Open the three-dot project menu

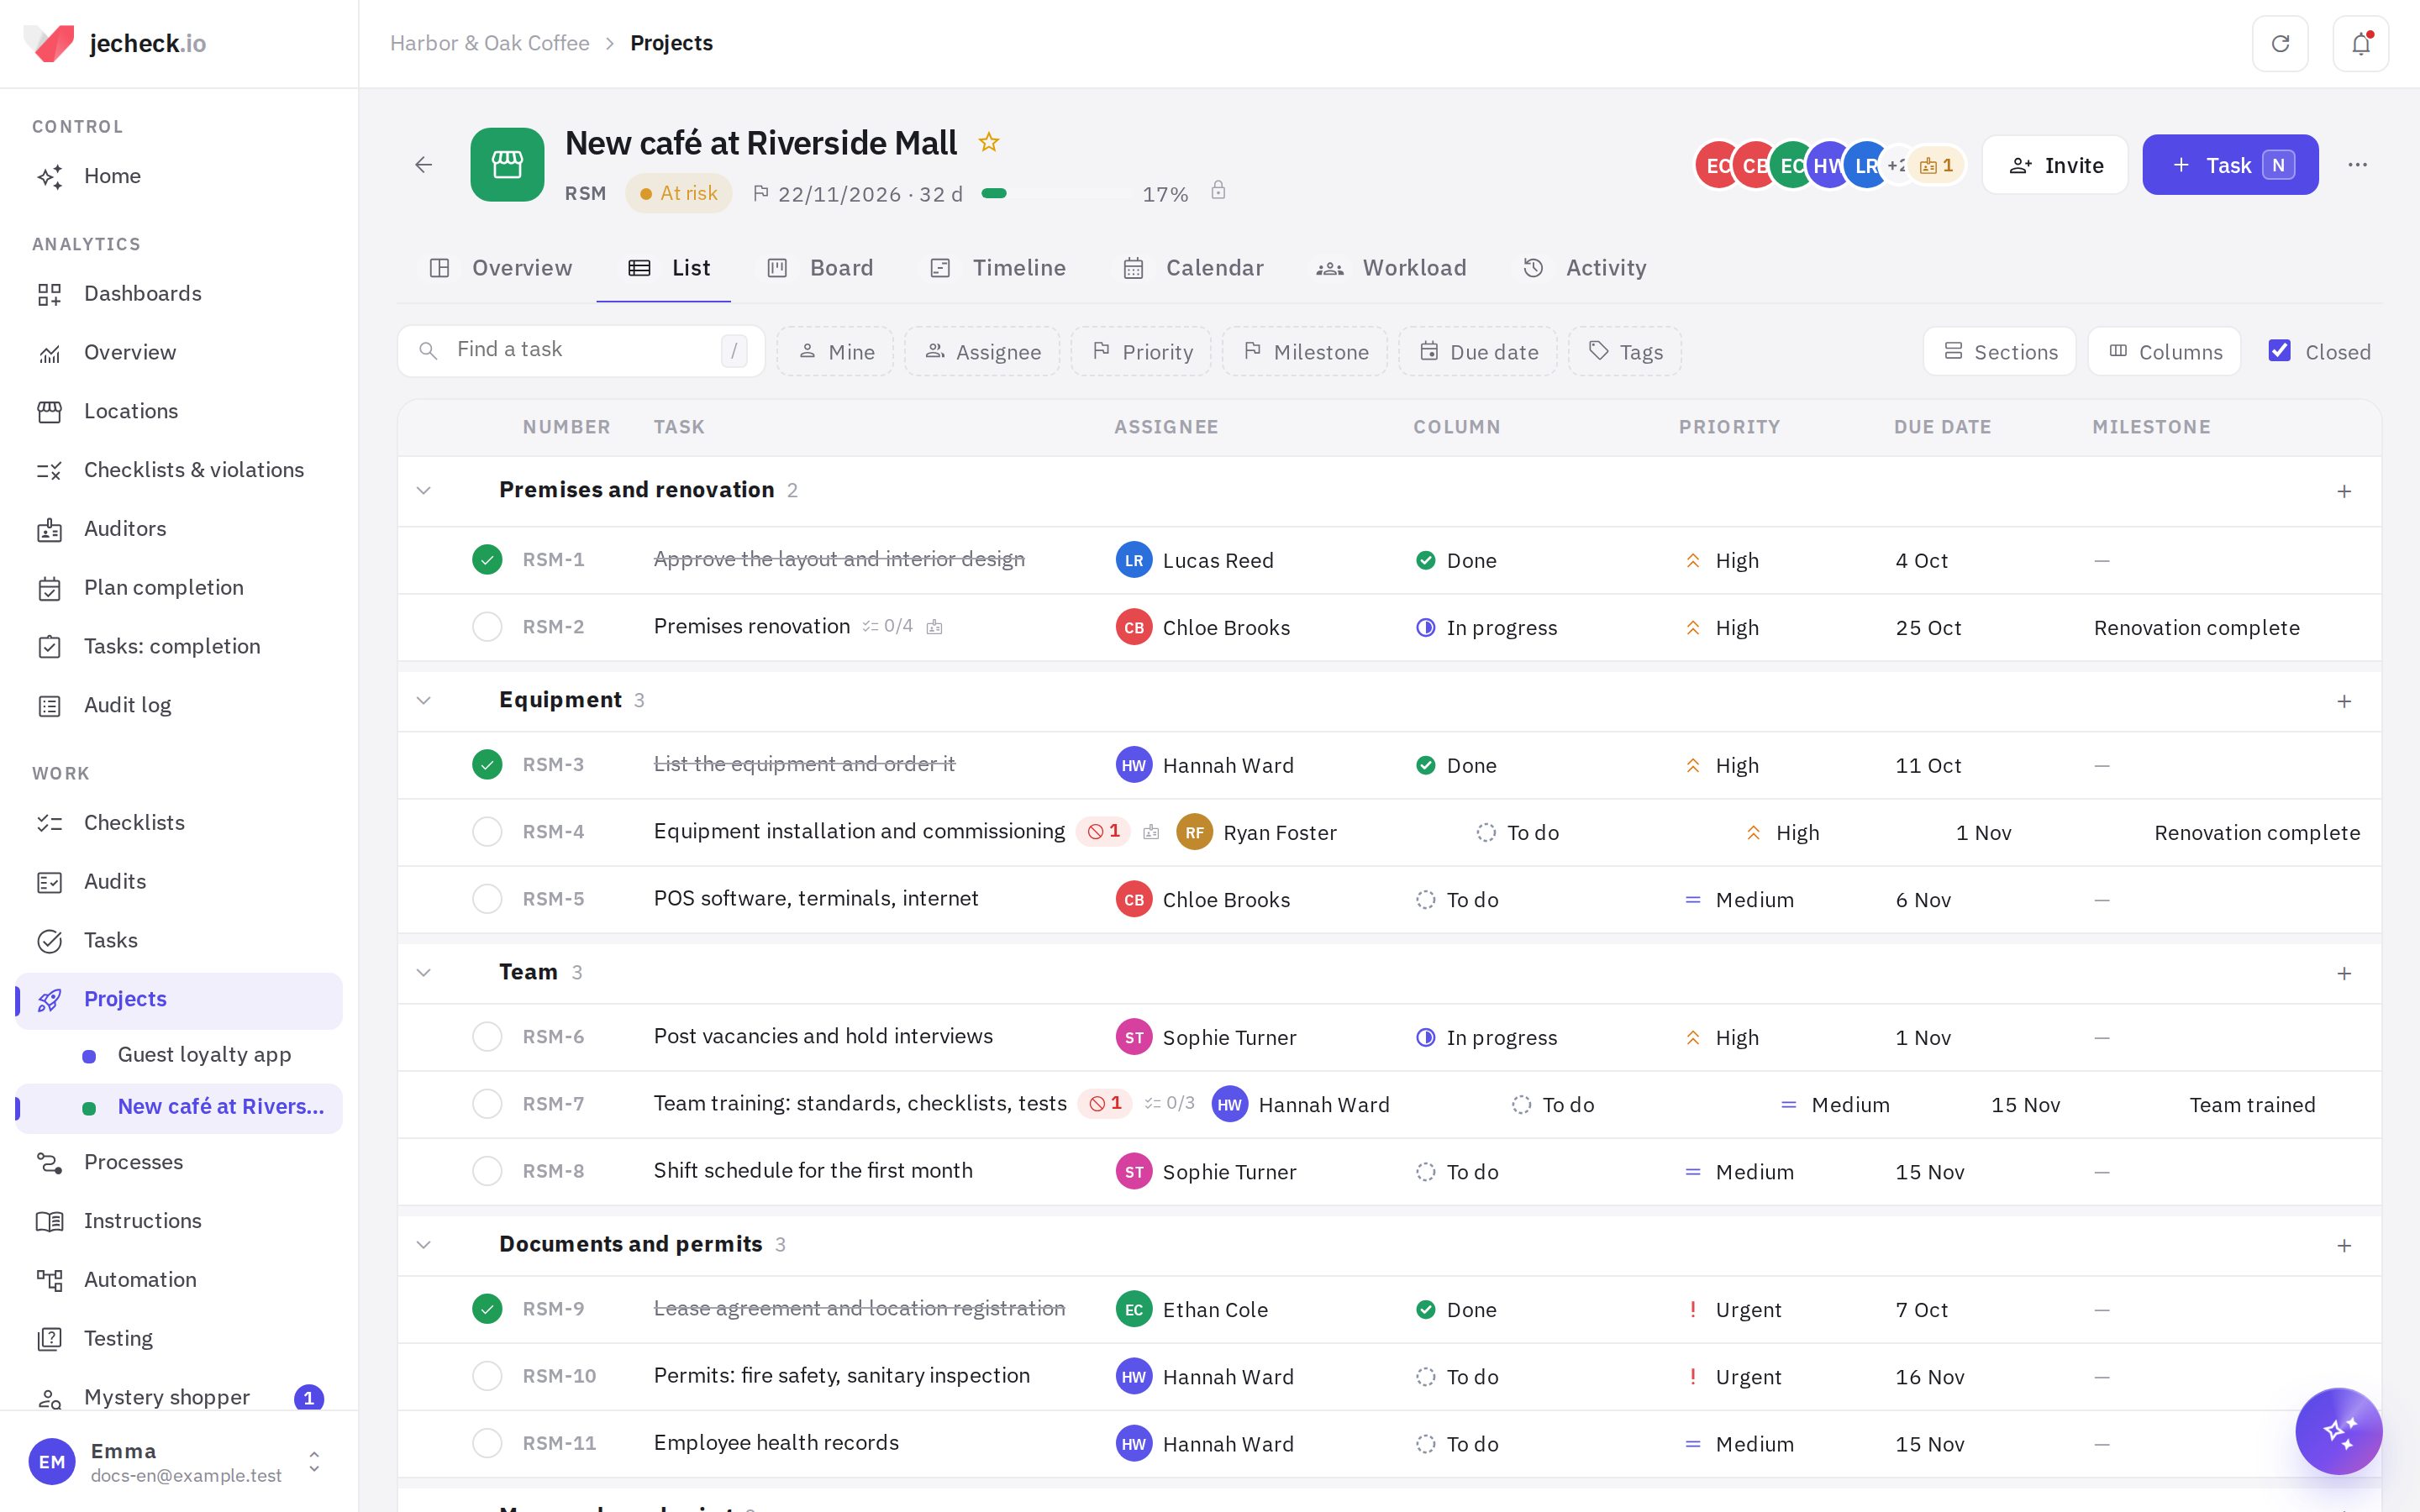tap(2357, 165)
